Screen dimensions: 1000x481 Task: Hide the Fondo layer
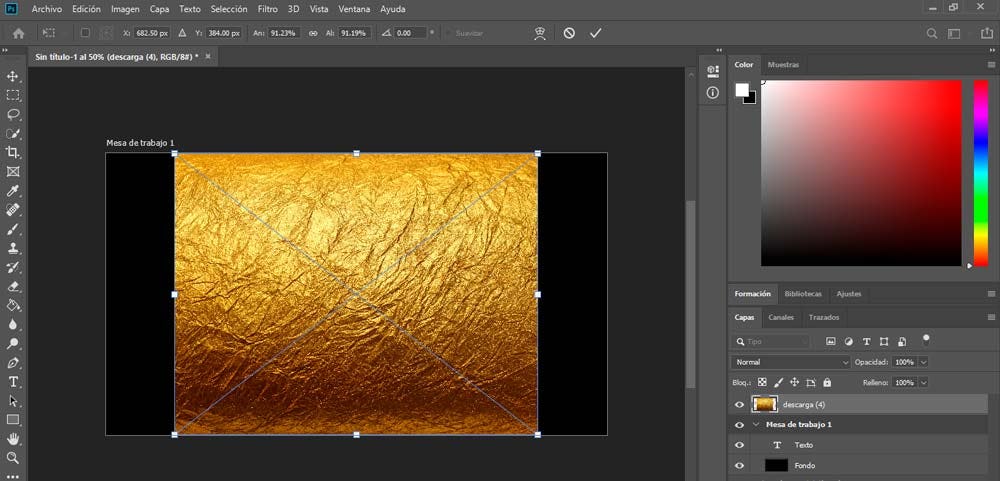point(740,465)
